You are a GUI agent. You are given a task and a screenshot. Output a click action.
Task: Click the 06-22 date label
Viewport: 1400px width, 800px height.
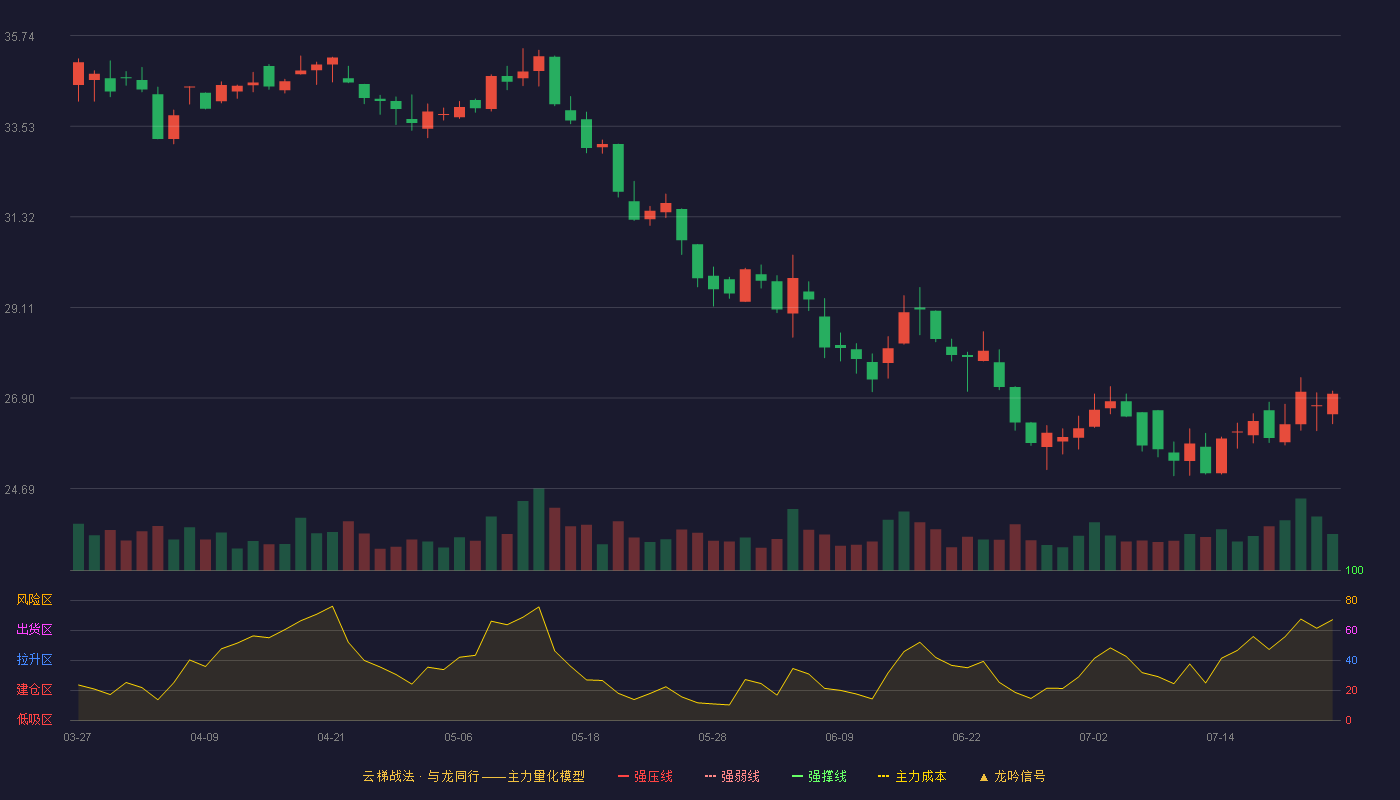coord(966,737)
